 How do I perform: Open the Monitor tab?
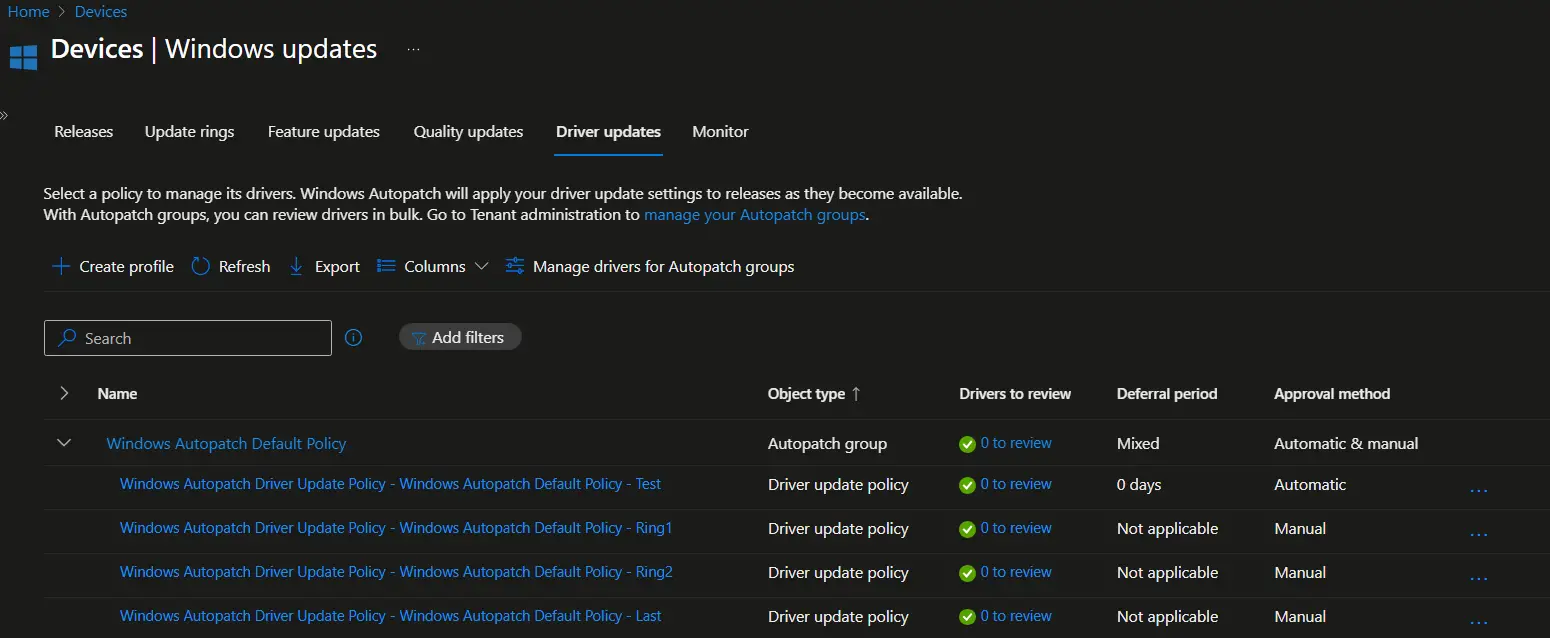[x=719, y=131]
